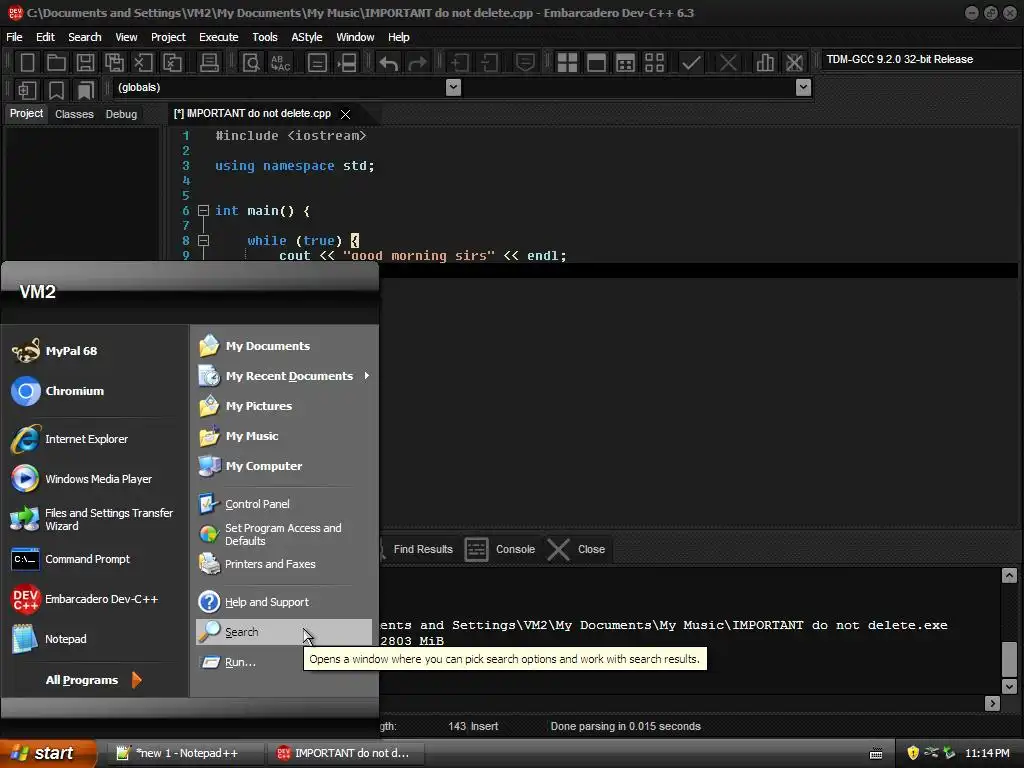Image resolution: width=1024 pixels, height=768 pixels.
Task: Open Control Panel from Start menu
Action: pos(284,504)
